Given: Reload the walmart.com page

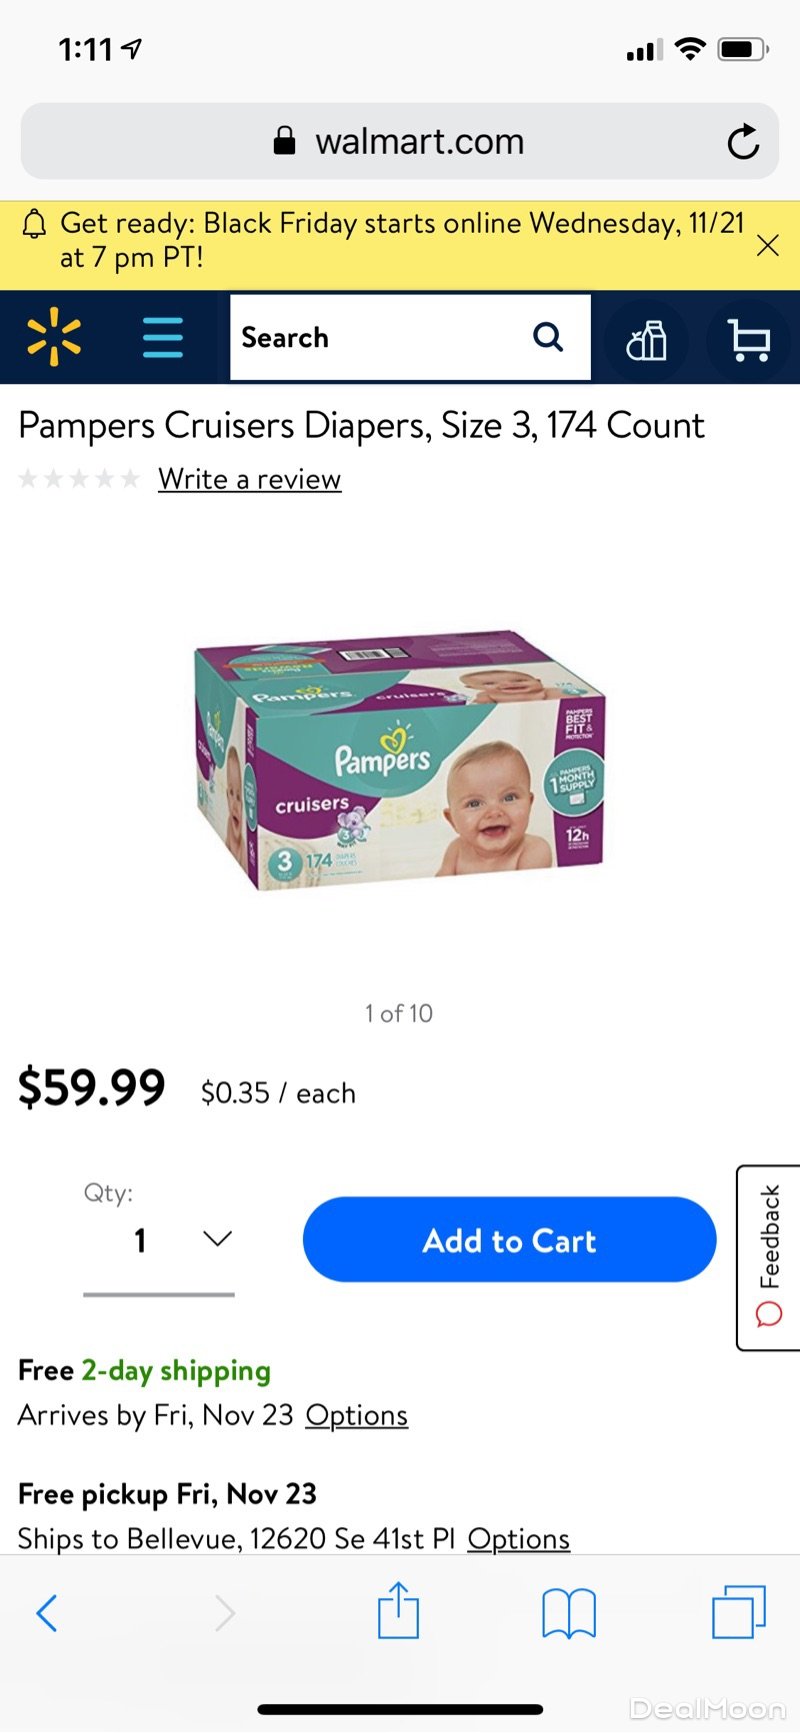Looking at the screenshot, I should point(743,141).
